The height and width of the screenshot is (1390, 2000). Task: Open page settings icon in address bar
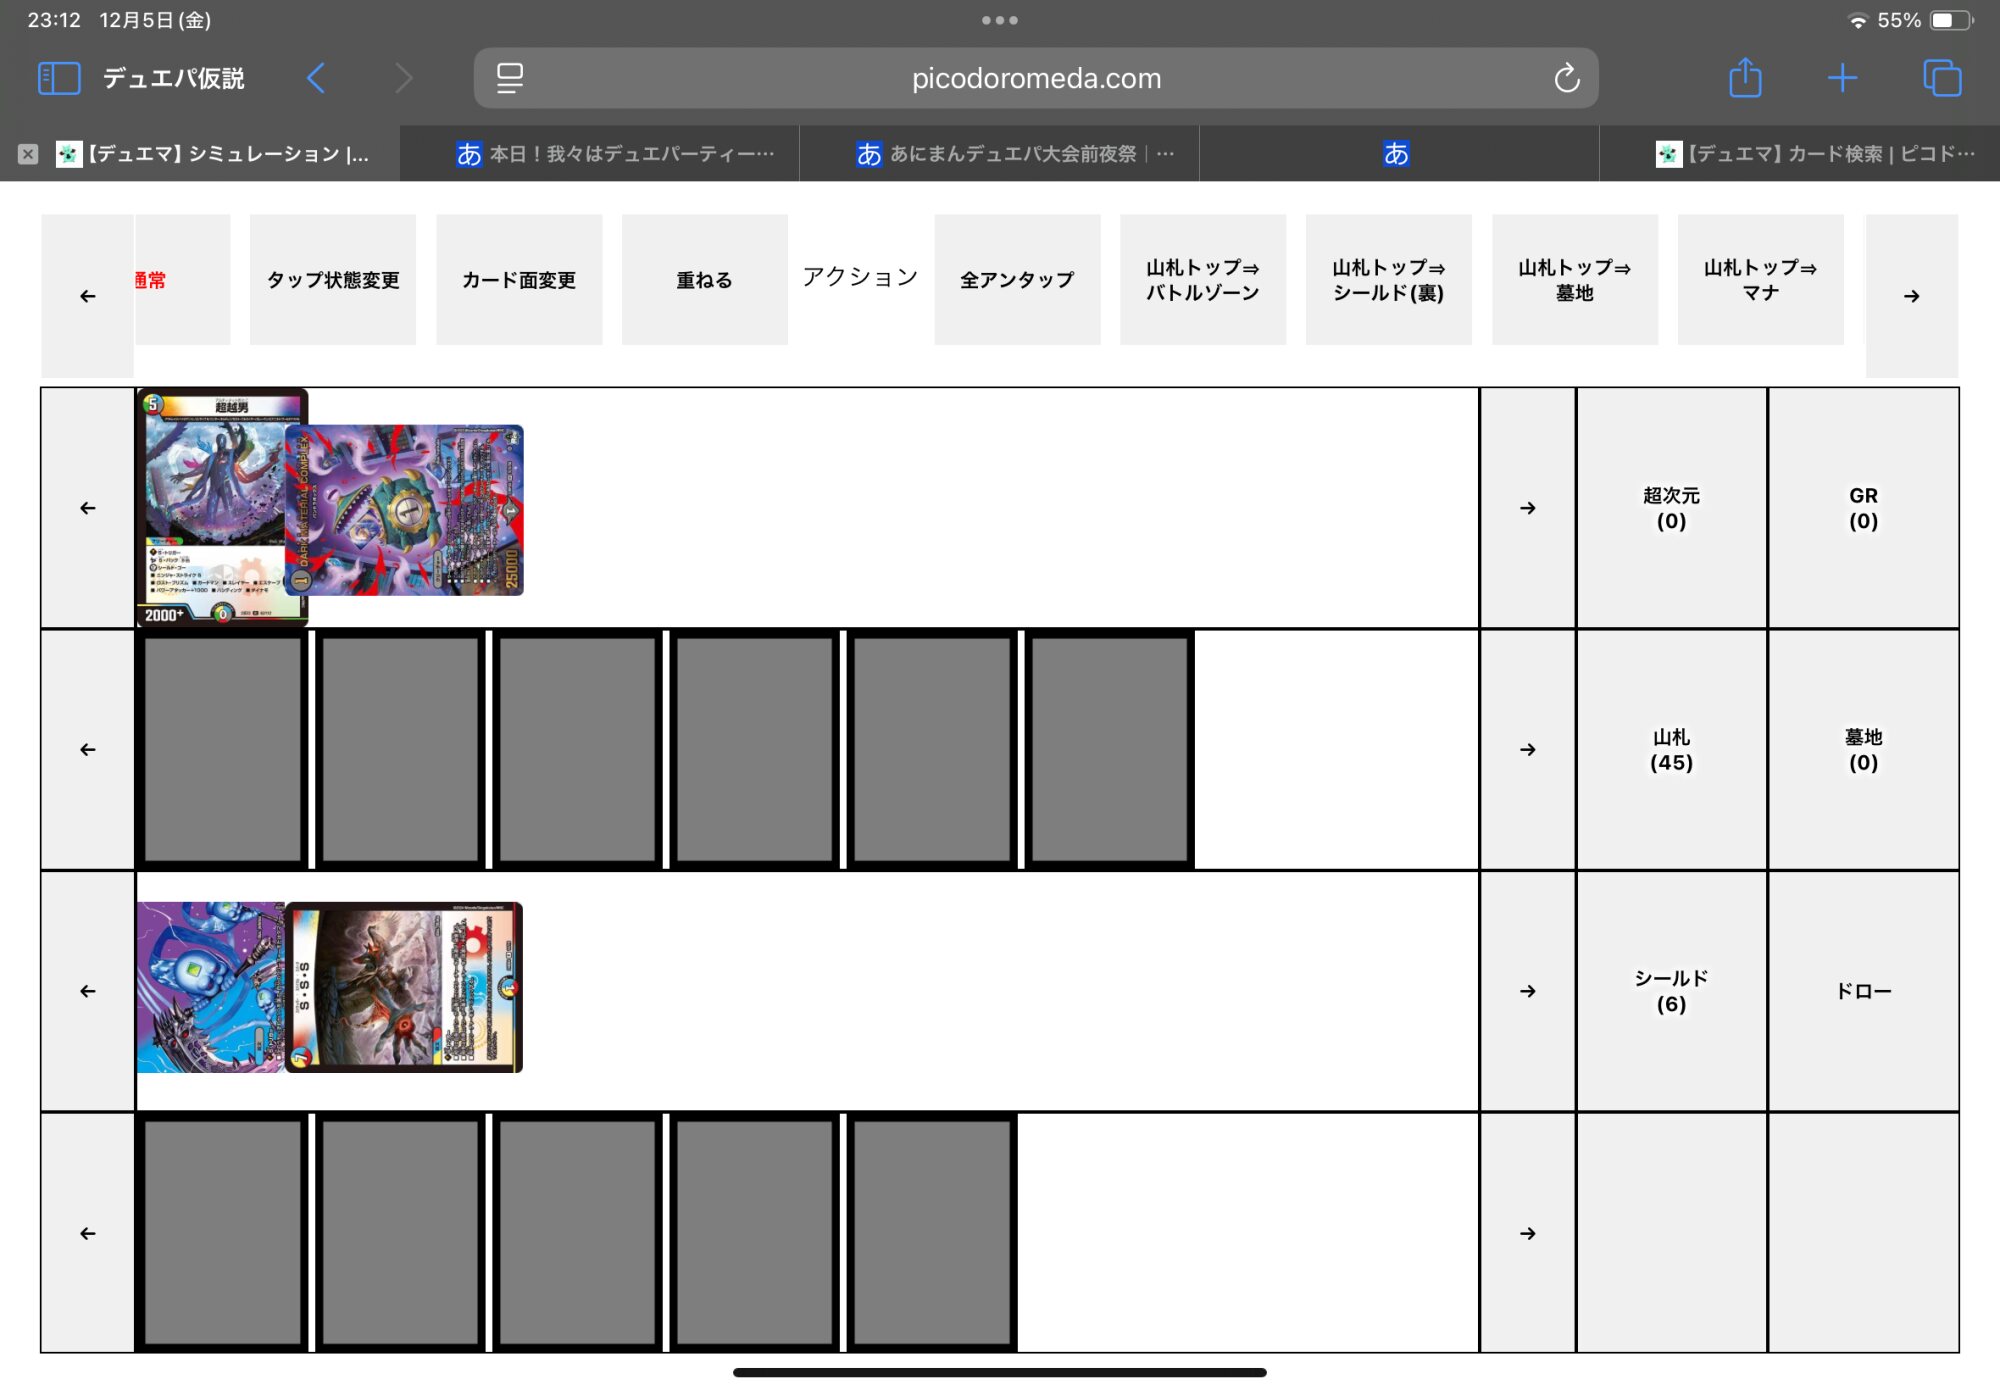pos(510,78)
